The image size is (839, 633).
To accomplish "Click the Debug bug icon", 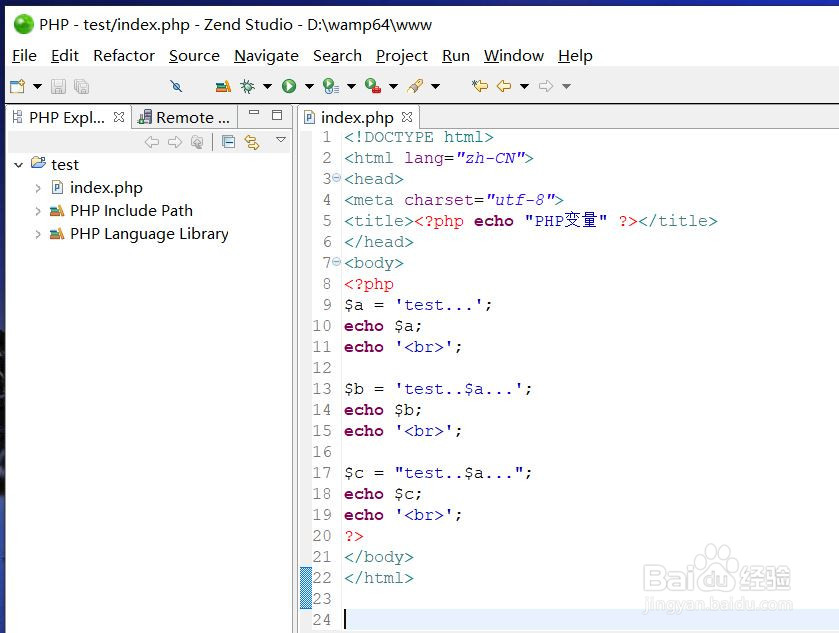I will (247, 86).
